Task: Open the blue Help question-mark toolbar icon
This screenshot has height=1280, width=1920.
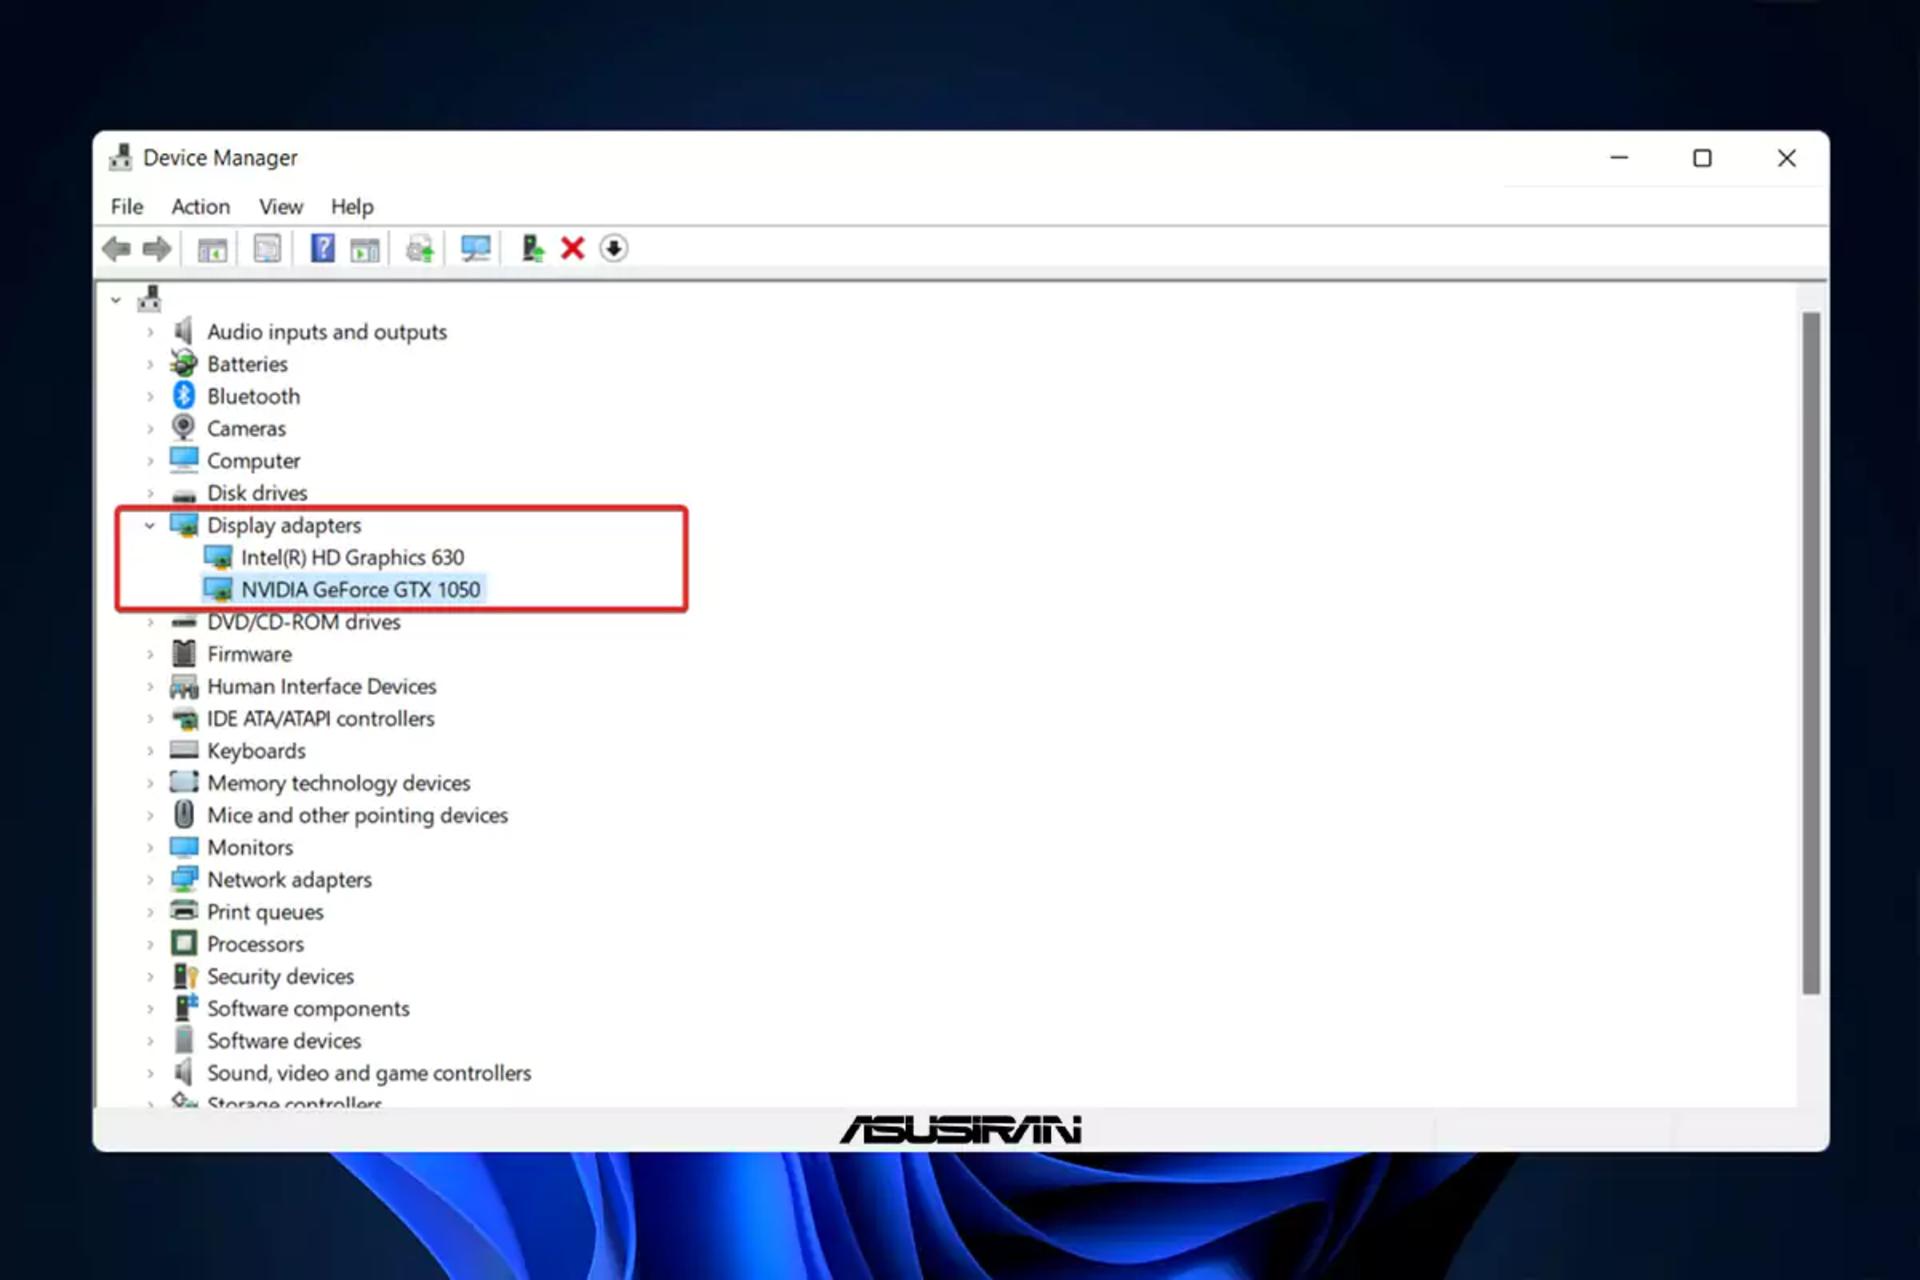Action: pyautogui.click(x=322, y=248)
